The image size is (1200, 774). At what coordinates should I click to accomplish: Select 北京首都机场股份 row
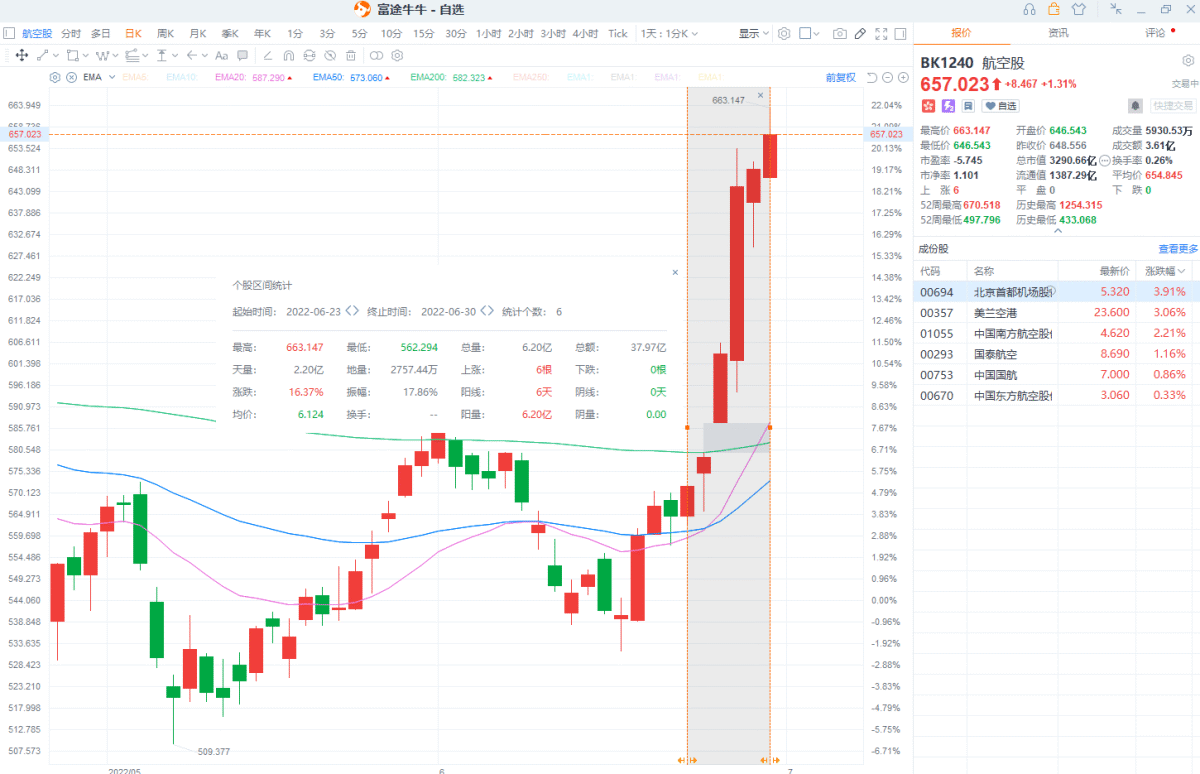click(1056, 292)
